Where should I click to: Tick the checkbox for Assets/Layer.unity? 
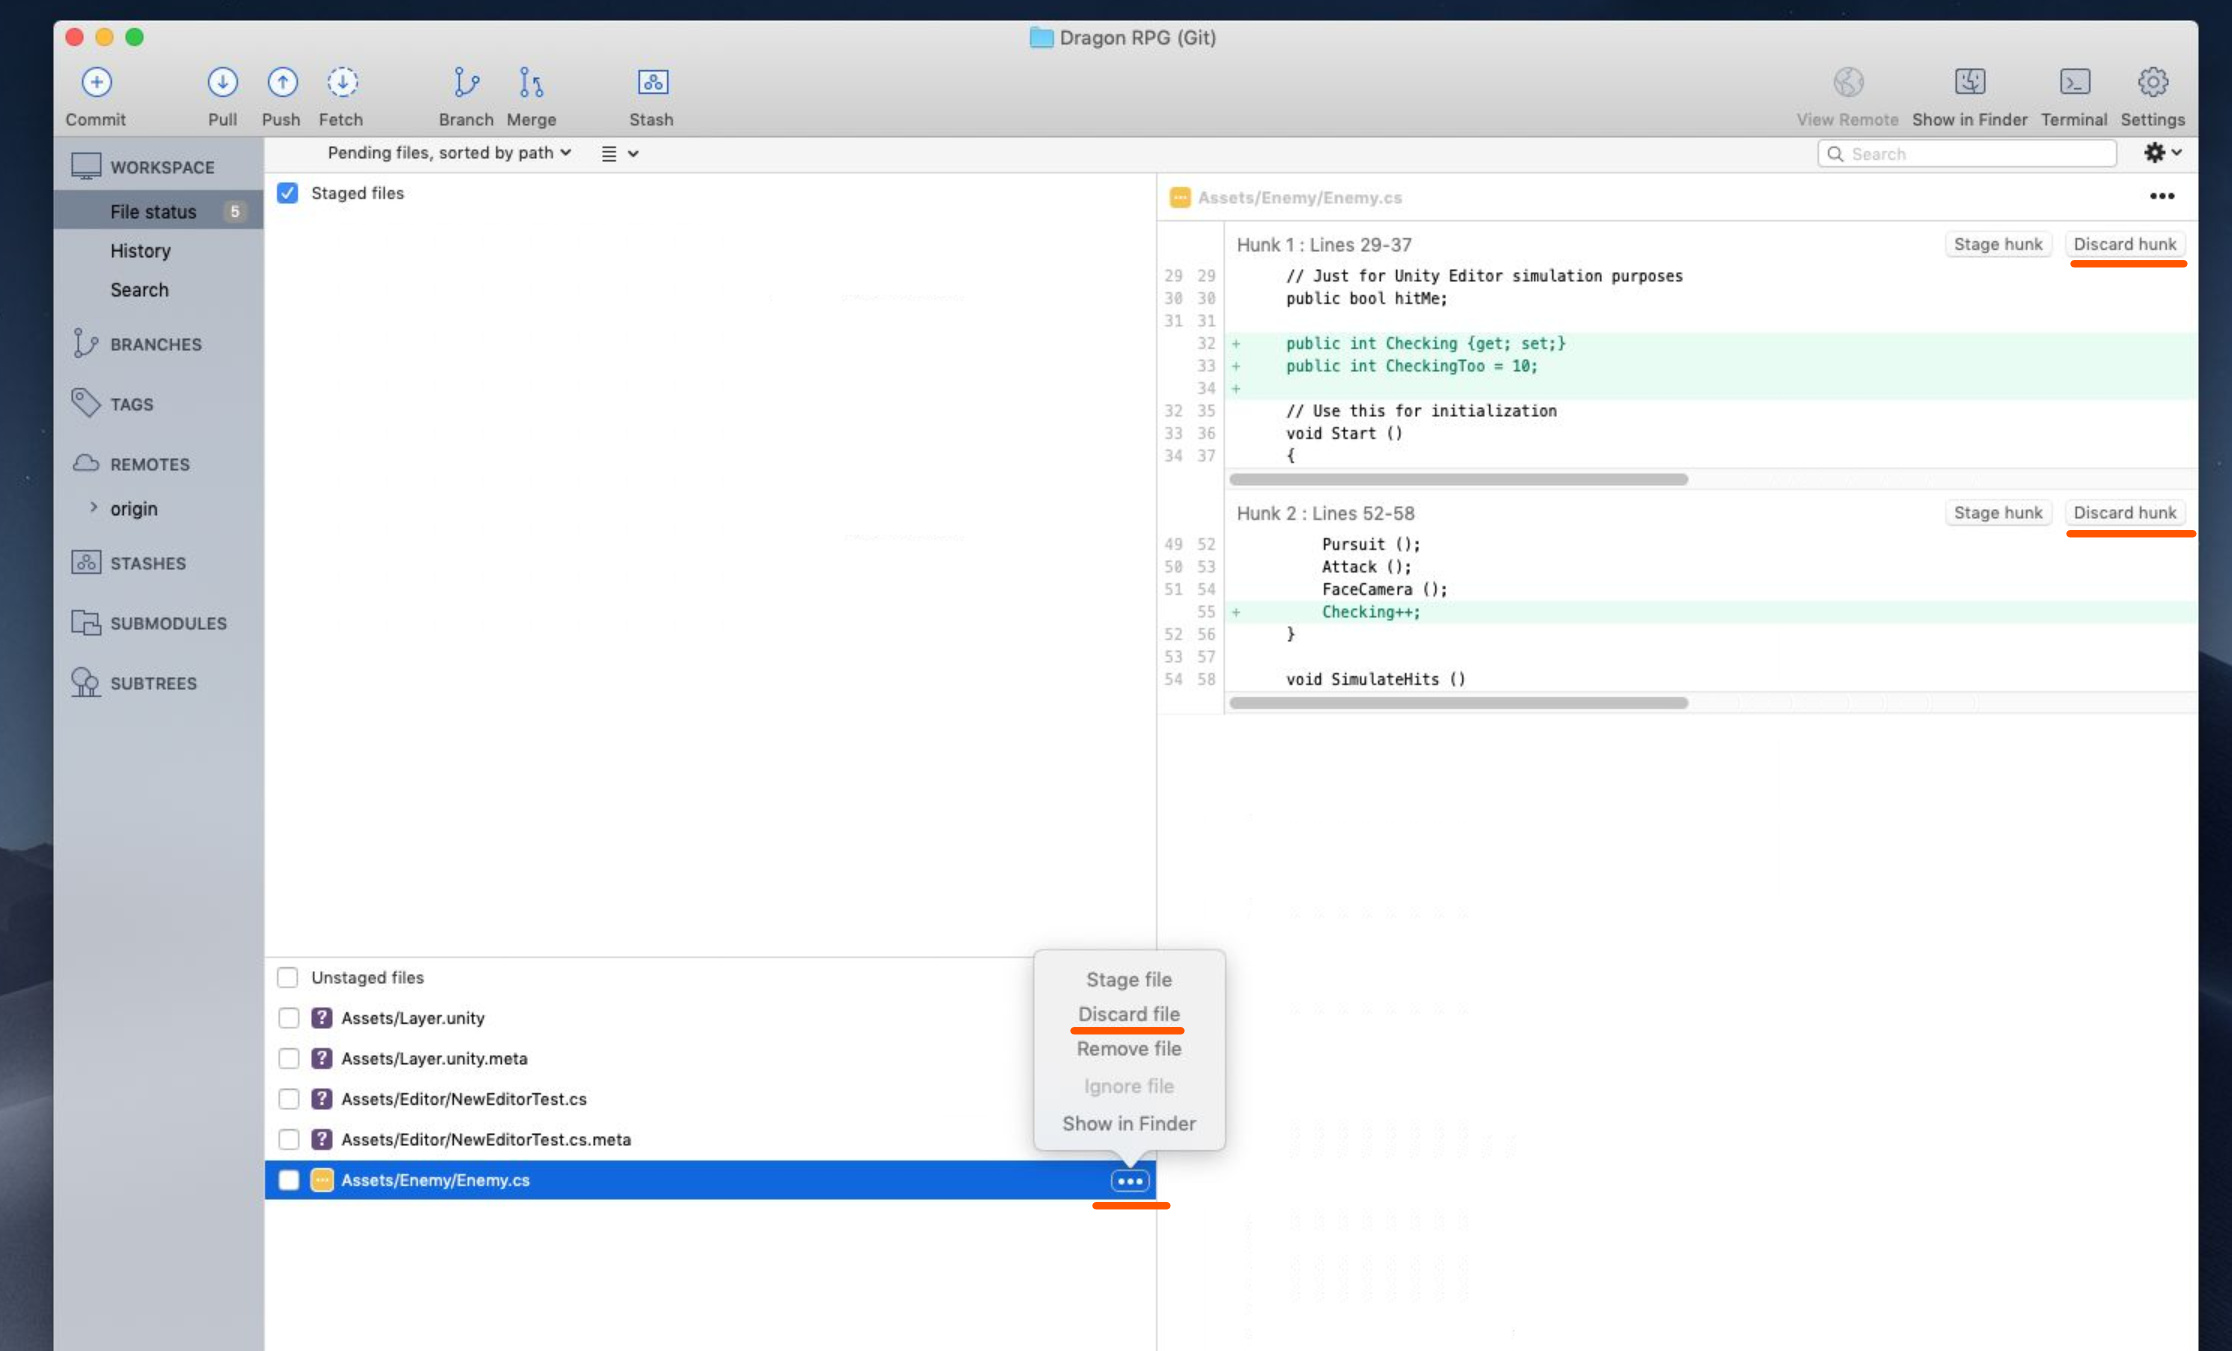click(x=289, y=1018)
